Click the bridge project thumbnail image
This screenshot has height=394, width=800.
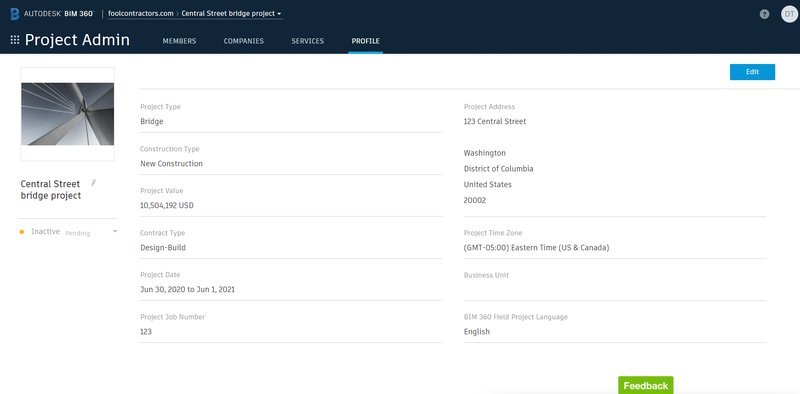point(67,114)
